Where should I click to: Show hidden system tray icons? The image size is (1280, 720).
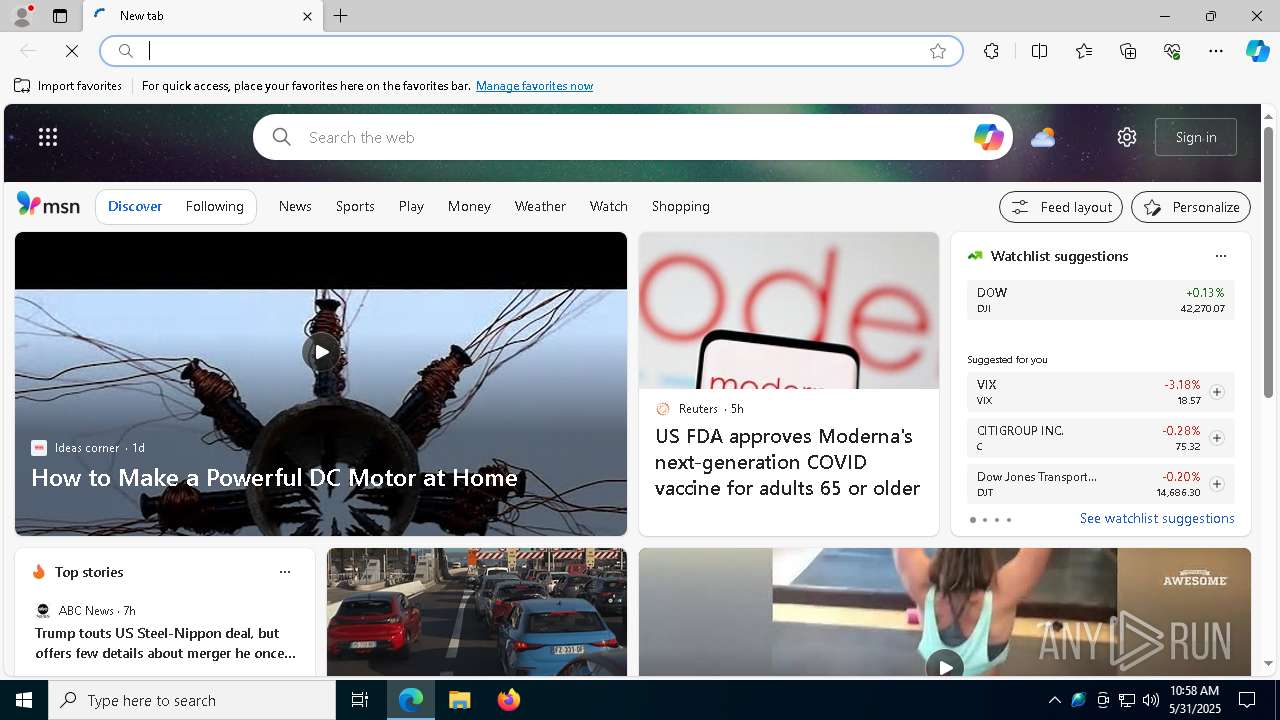tap(1054, 700)
